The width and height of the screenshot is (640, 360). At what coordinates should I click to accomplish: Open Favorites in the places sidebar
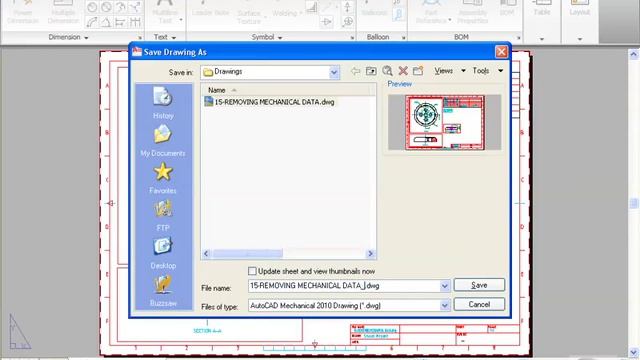163,178
